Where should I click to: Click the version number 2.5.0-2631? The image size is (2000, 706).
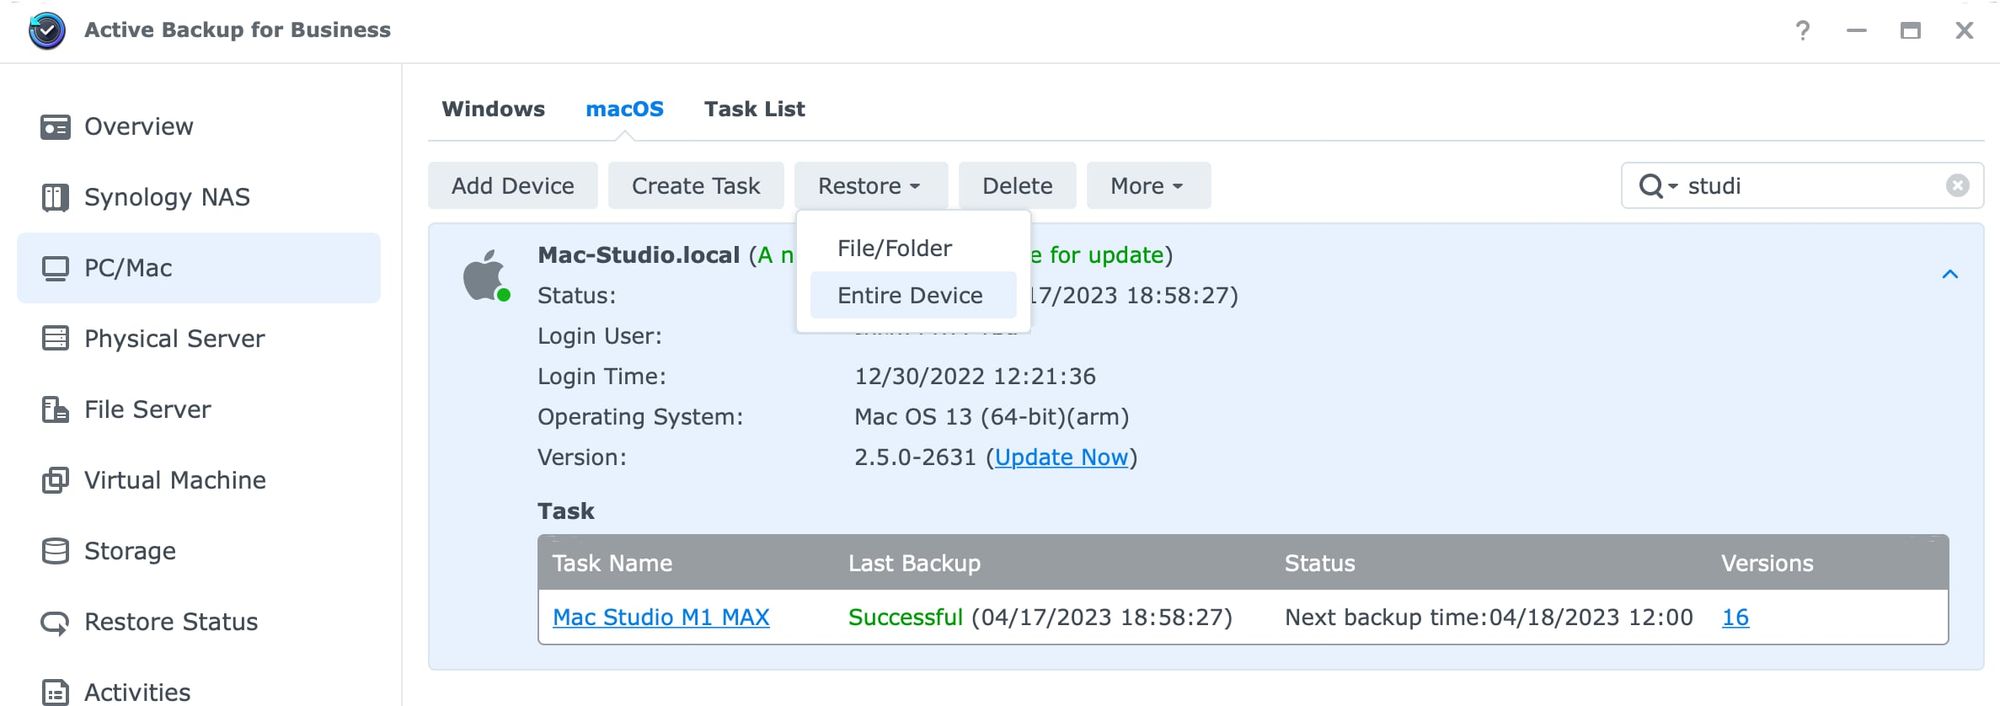(x=915, y=457)
